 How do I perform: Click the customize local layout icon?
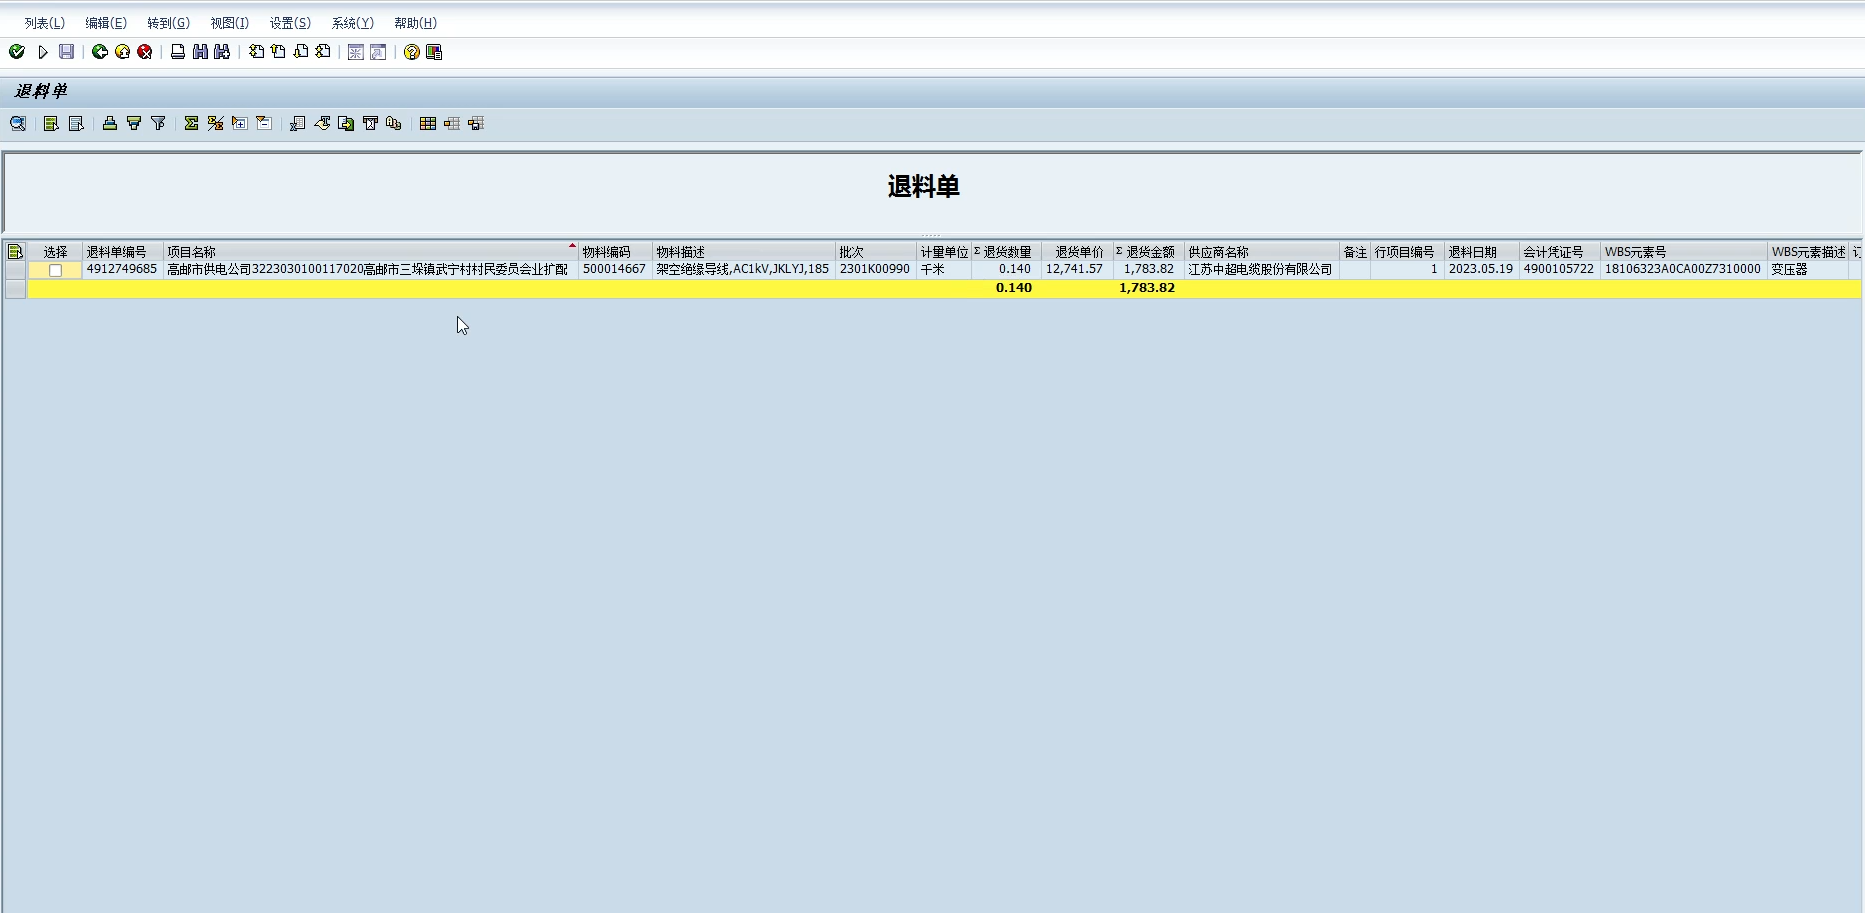[434, 52]
